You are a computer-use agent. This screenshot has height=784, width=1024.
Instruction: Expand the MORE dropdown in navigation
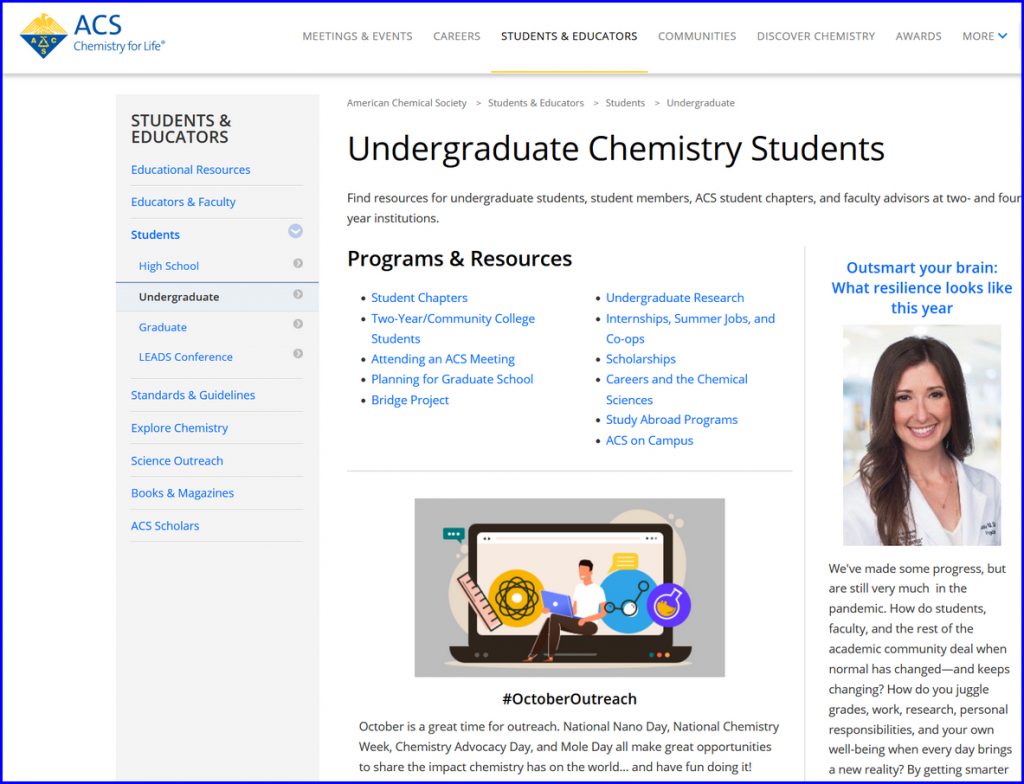984,36
